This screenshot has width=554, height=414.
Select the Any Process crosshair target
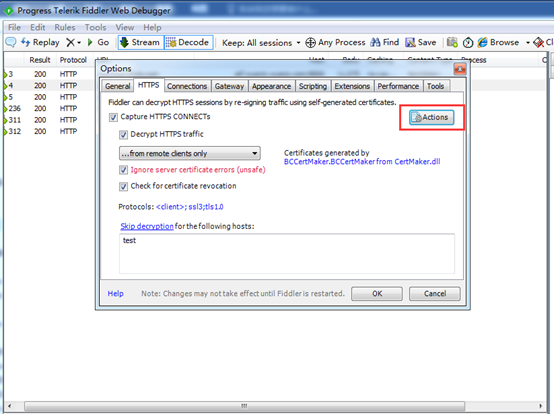335,42
